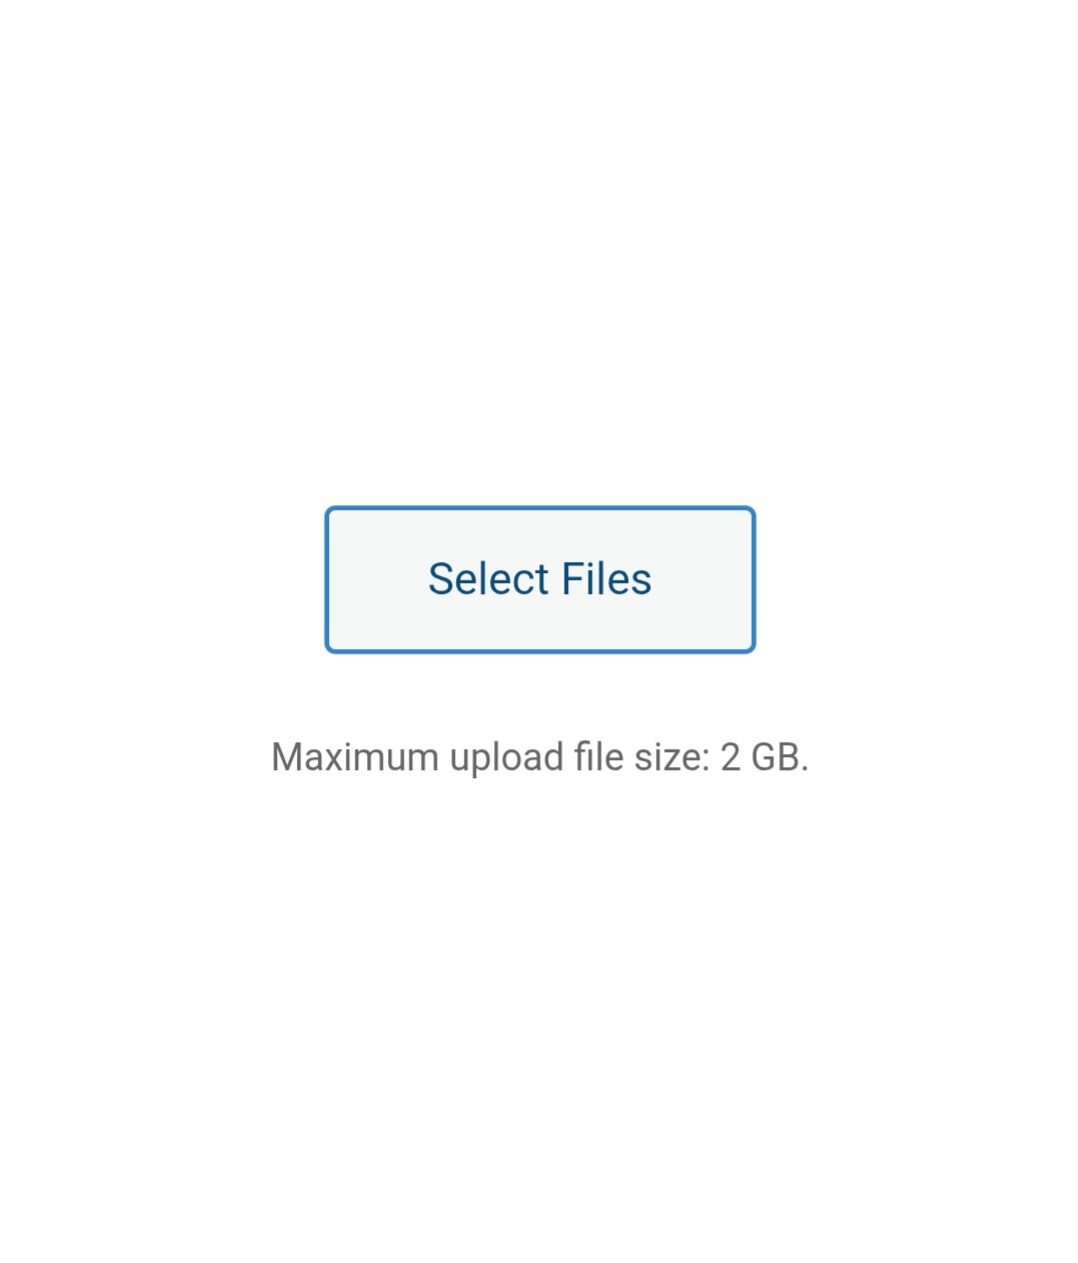Start an upload using Select Files
1078x1263 pixels.
point(540,580)
